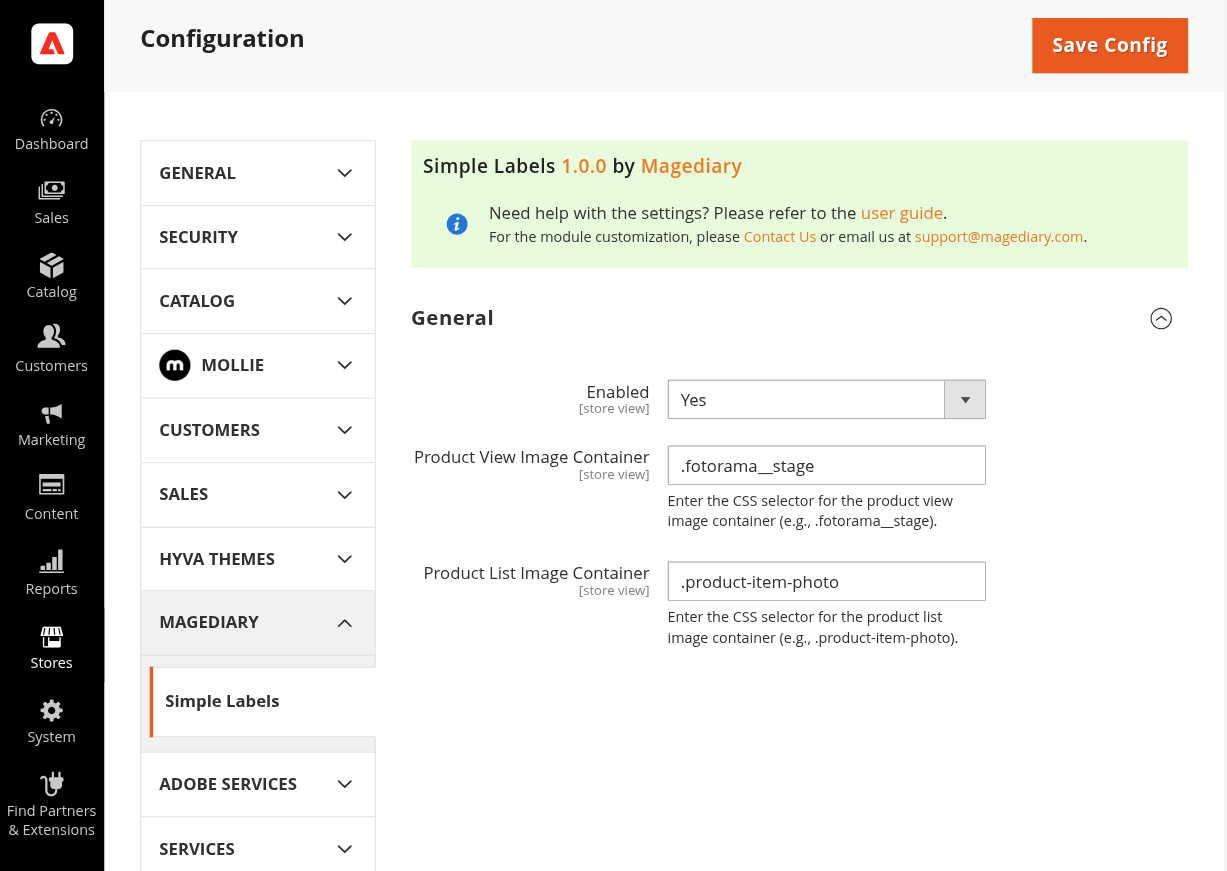This screenshot has width=1227, height=871.
Task: Click the Contact Us link
Action: coord(779,236)
